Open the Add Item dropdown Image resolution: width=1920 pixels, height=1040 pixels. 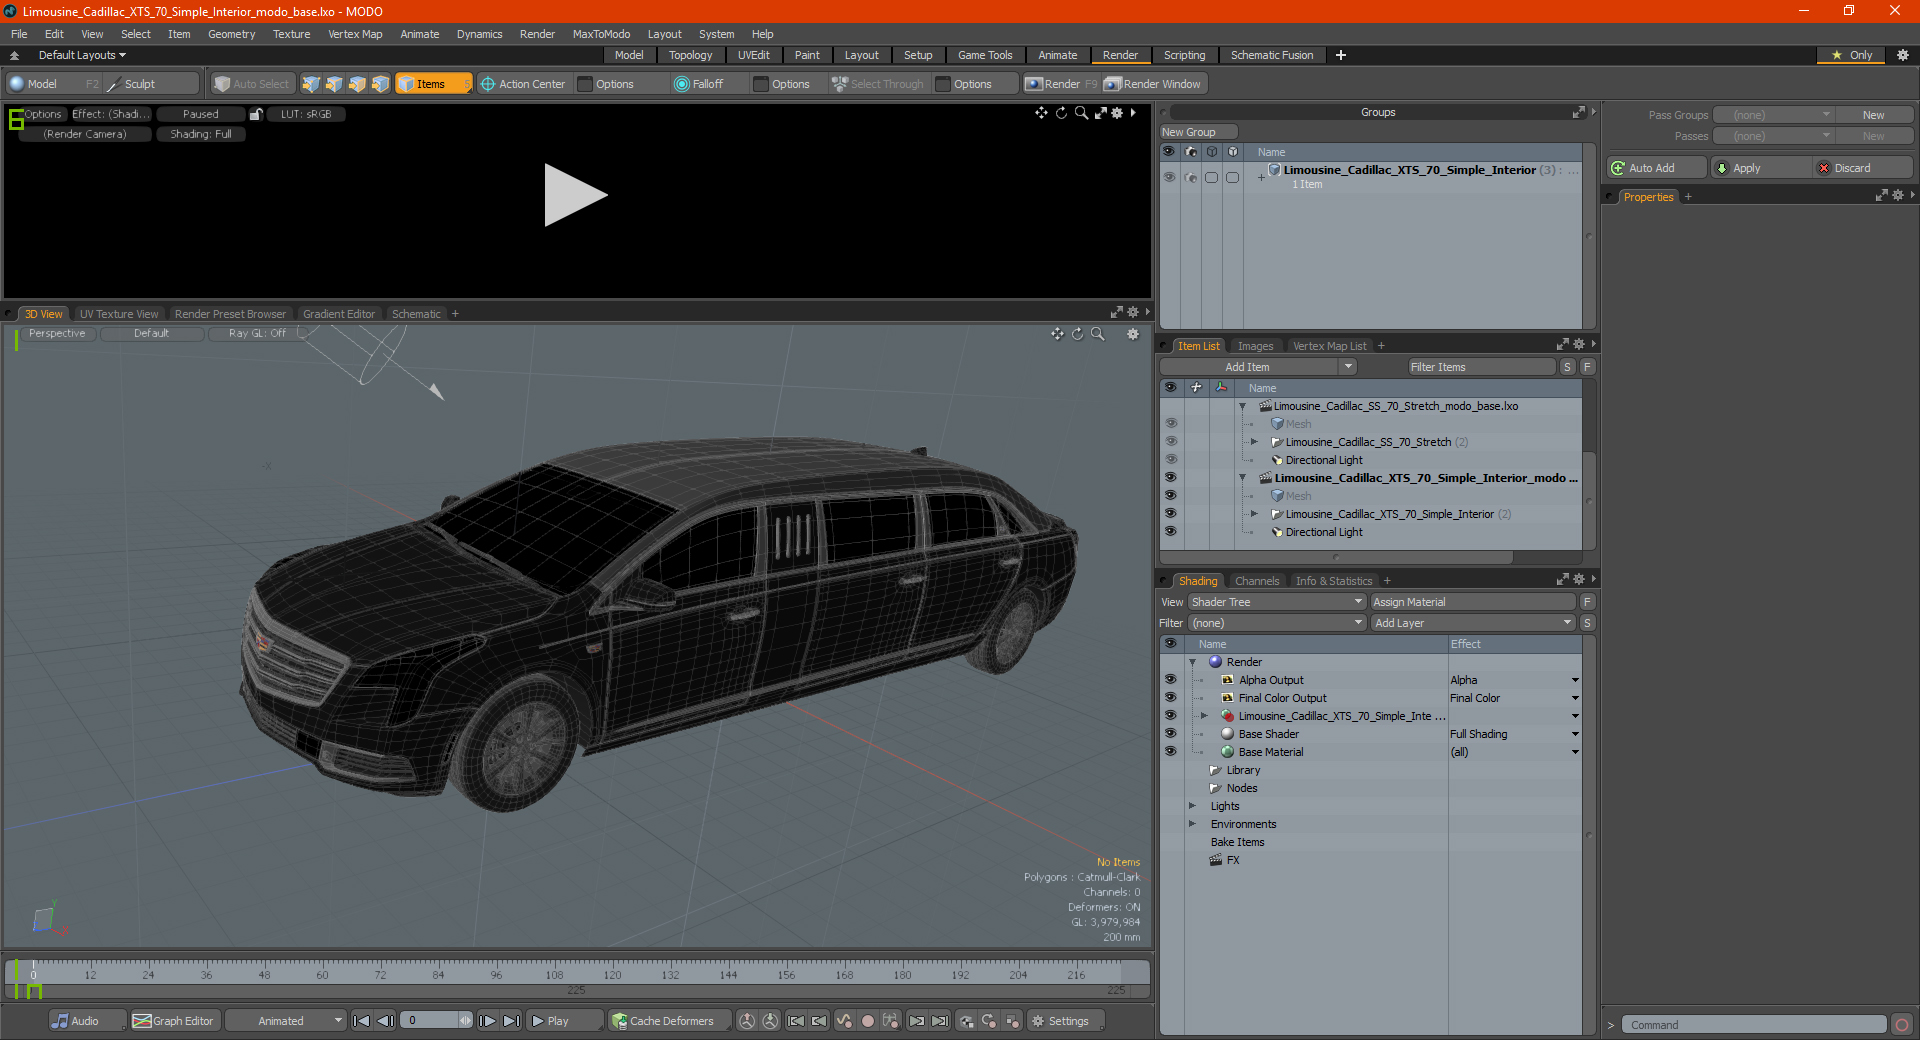[1349, 367]
